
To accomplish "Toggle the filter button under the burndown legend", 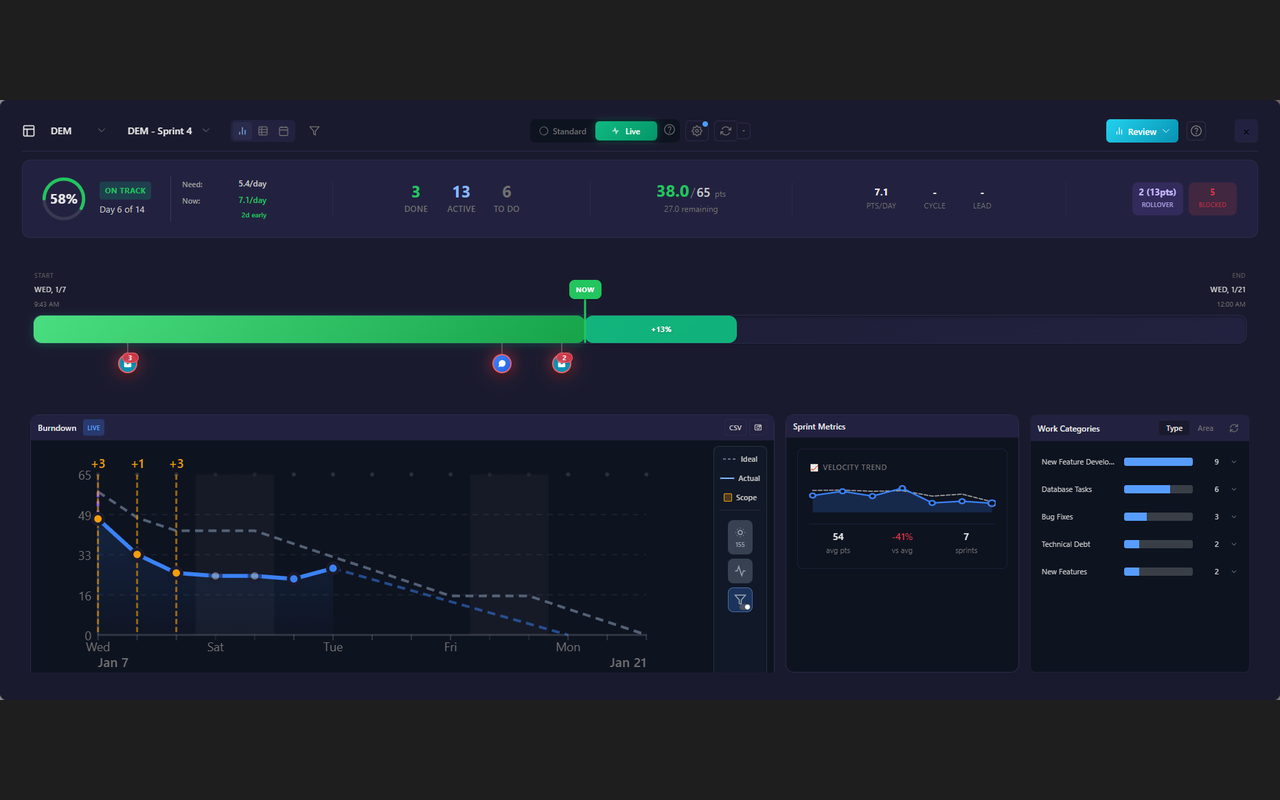I will (740, 599).
